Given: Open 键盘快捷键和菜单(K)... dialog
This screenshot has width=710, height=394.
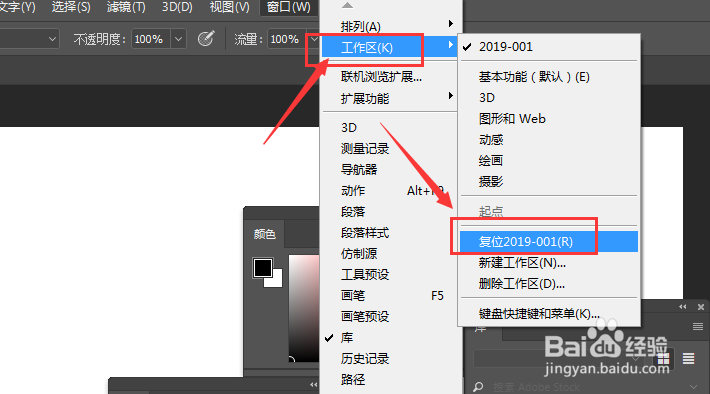Looking at the screenshot, I should point(549,313).
